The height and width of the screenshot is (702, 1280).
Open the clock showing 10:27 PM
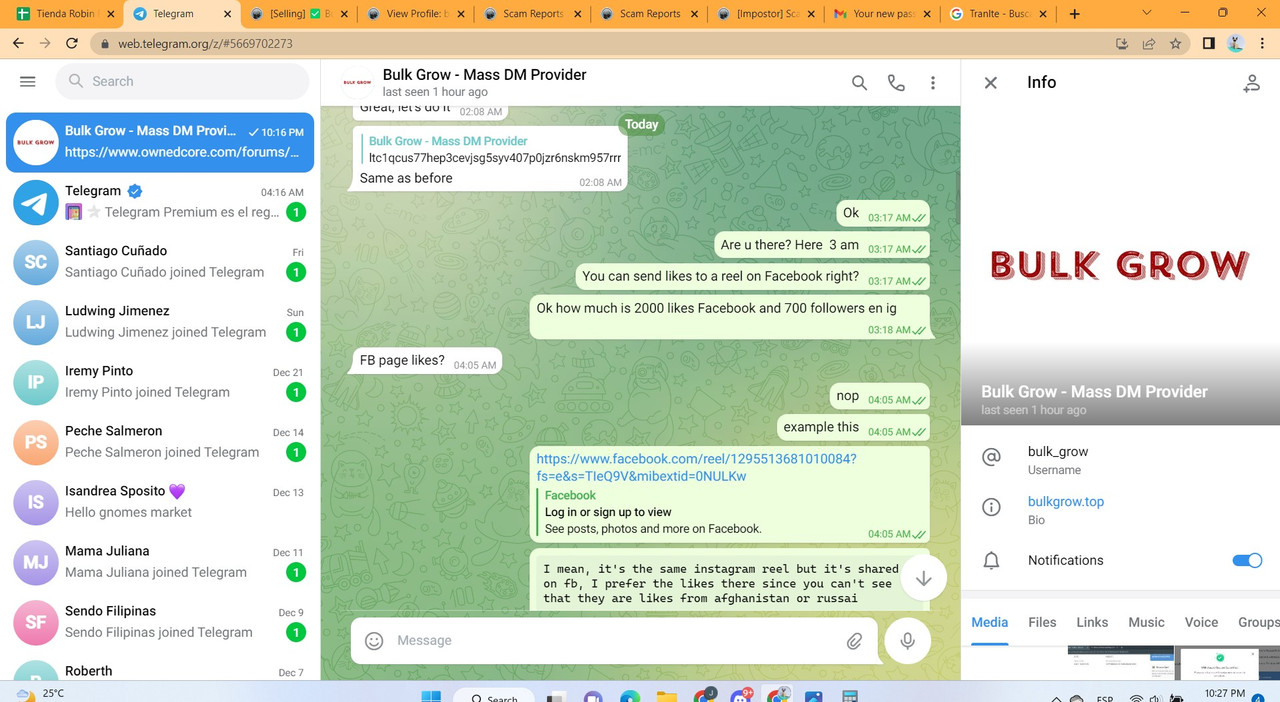tap(1224, 695)
